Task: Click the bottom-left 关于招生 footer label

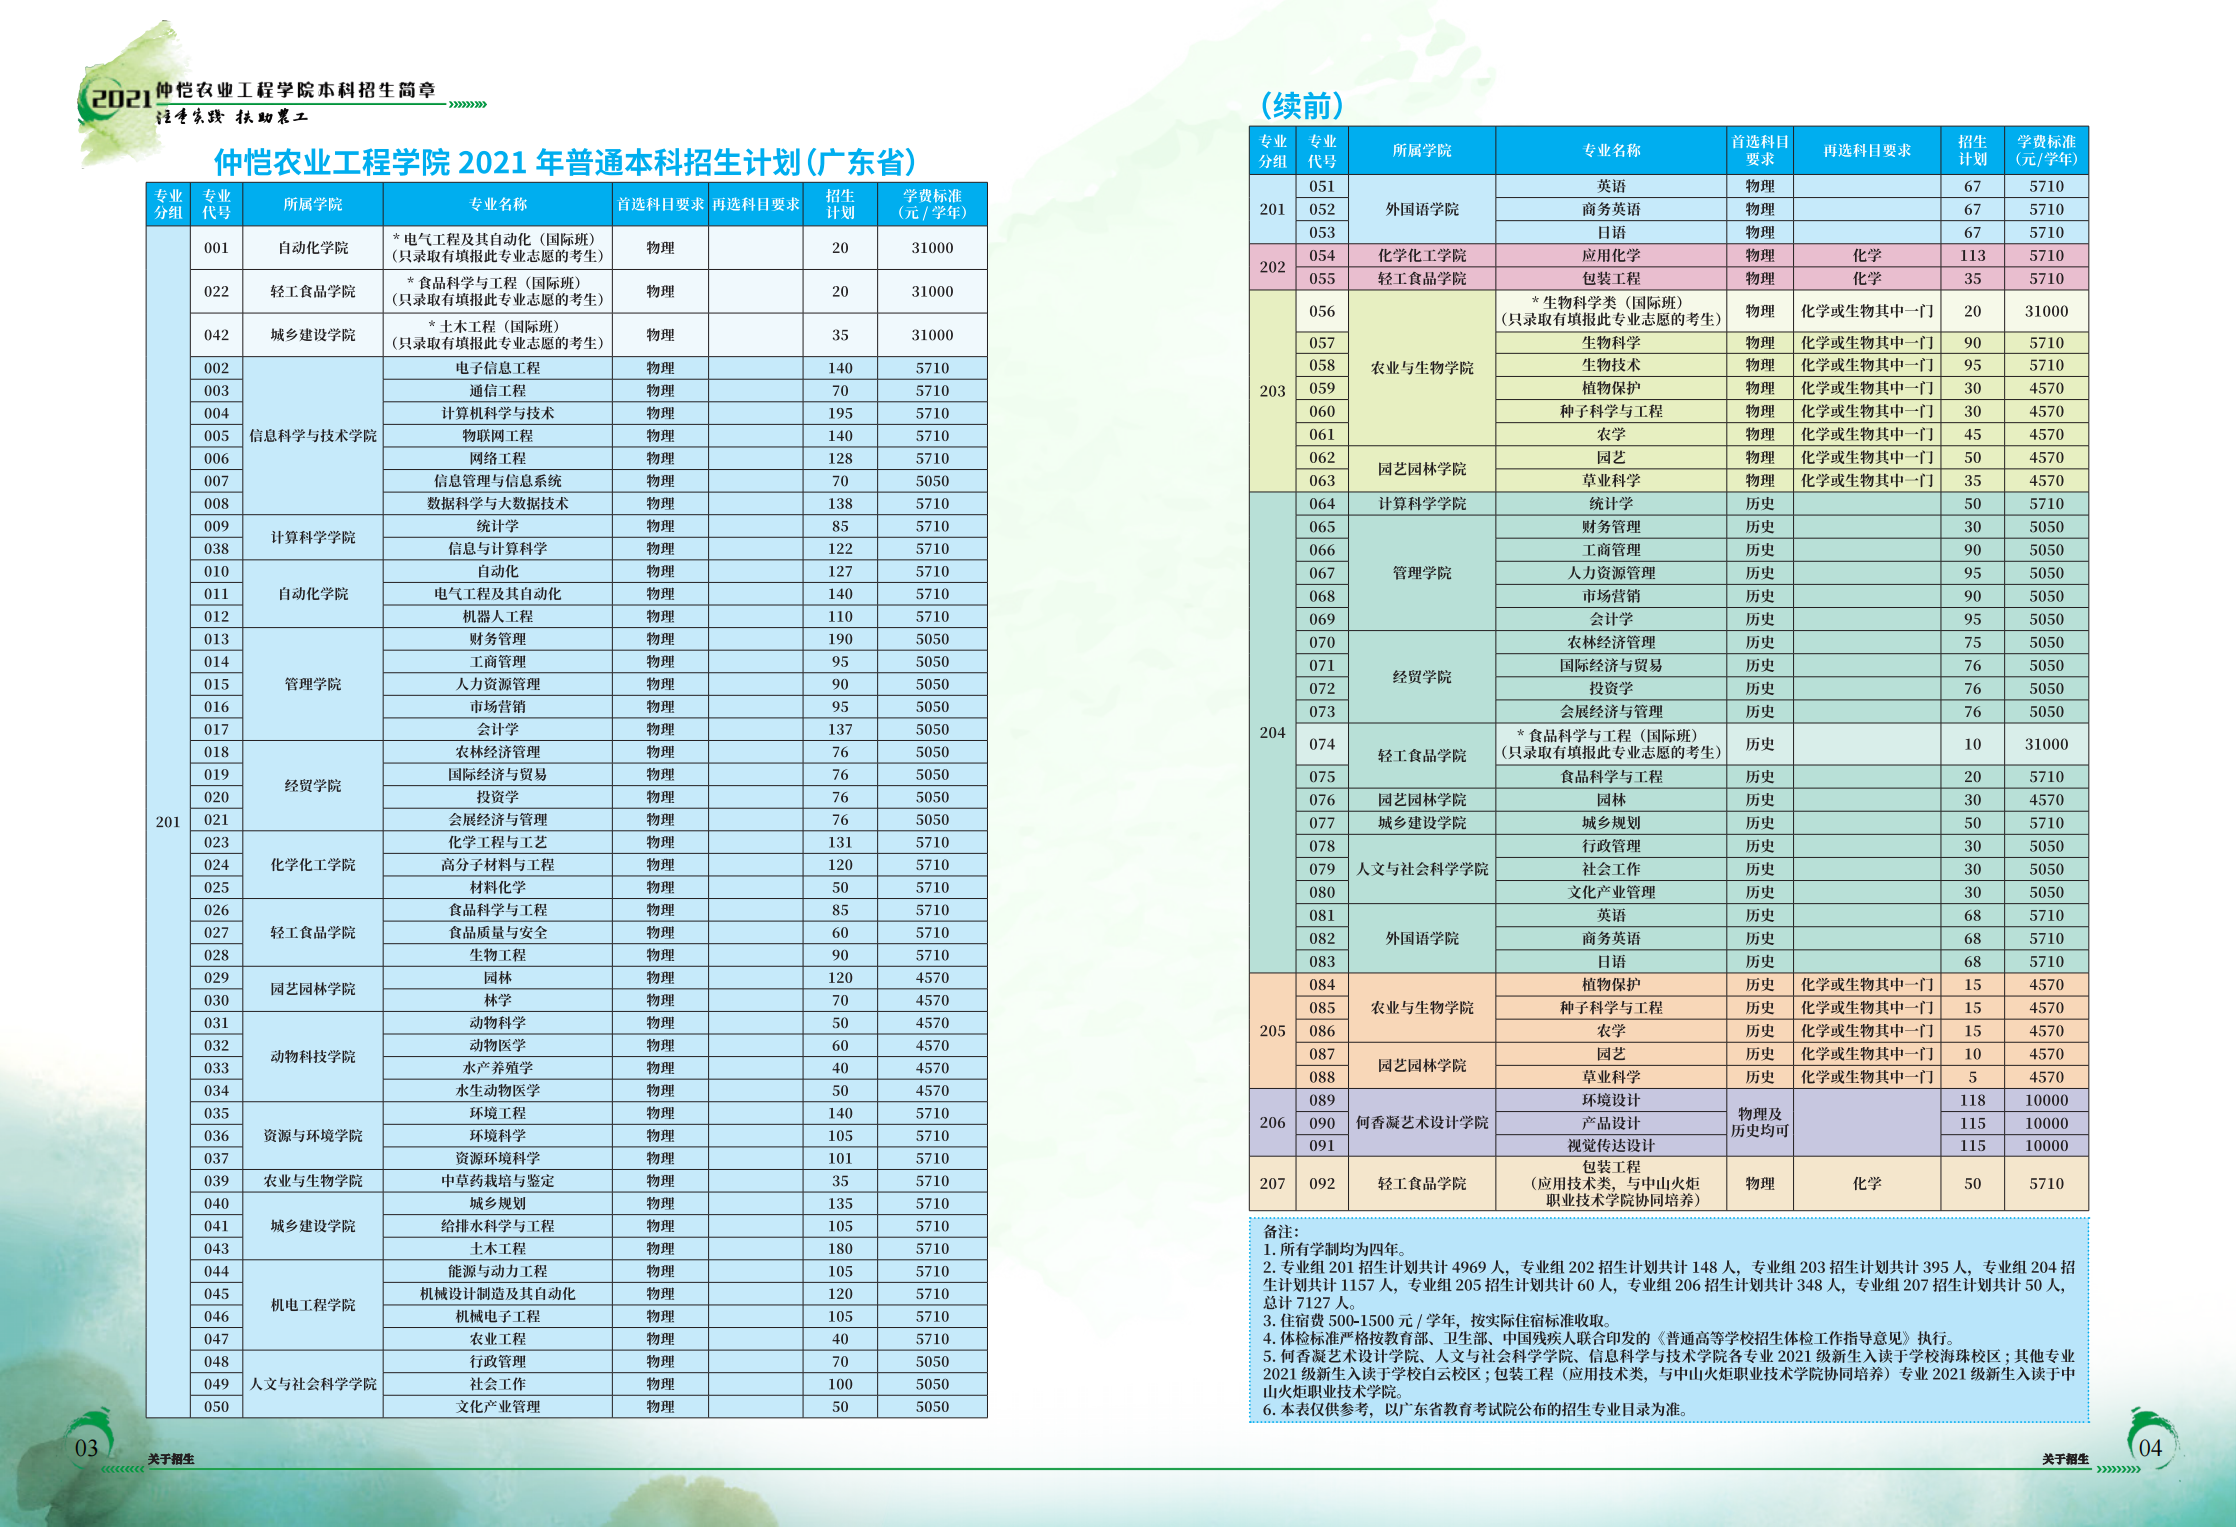Action: pos(171,1459)
